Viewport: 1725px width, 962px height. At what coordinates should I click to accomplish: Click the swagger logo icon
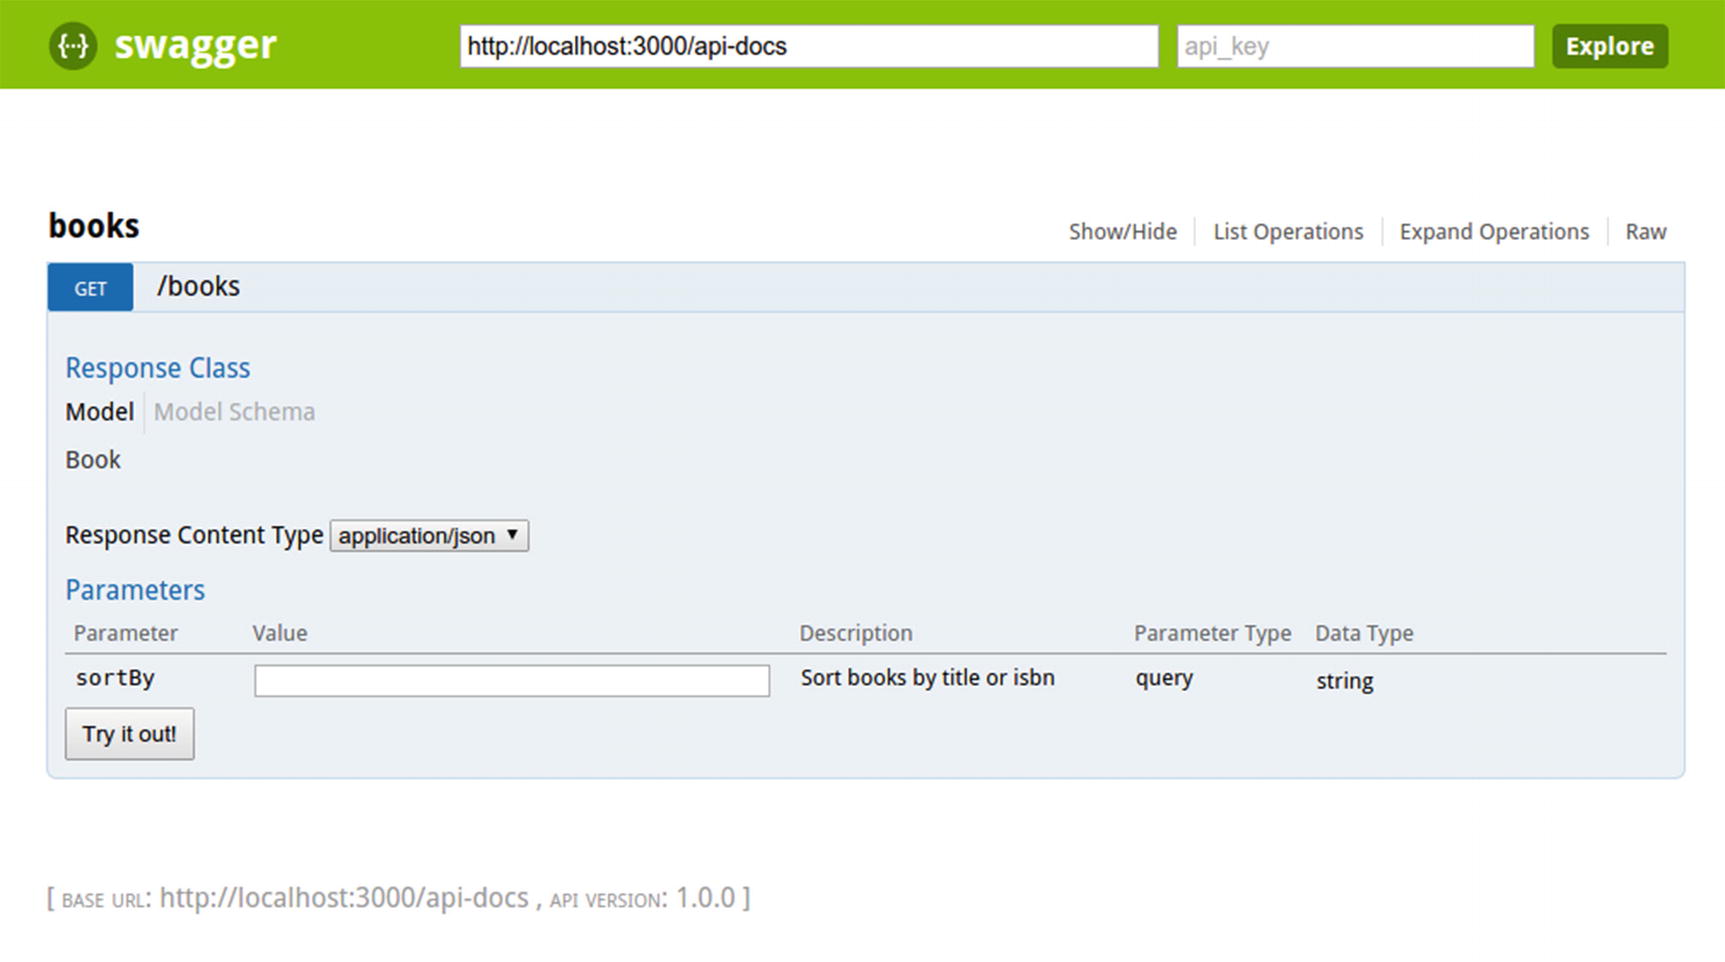(73, 46)
